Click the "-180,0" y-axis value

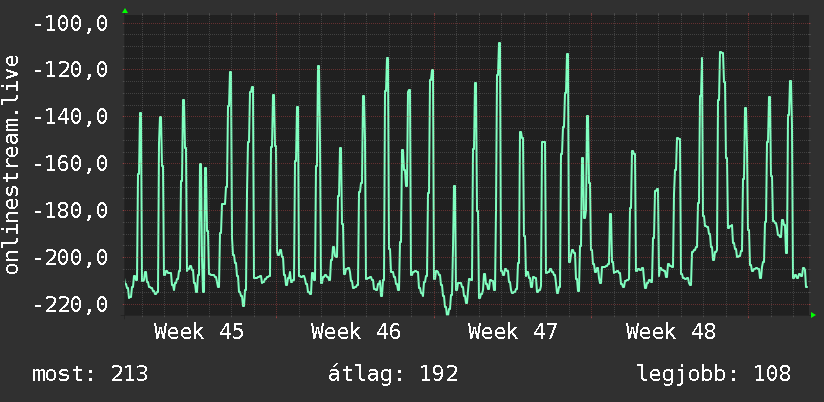pos(70,211)
